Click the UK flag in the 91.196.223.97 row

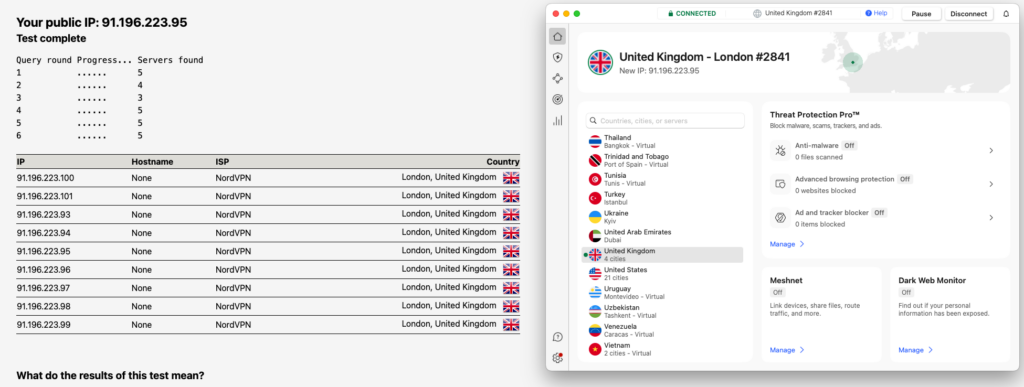511,288
